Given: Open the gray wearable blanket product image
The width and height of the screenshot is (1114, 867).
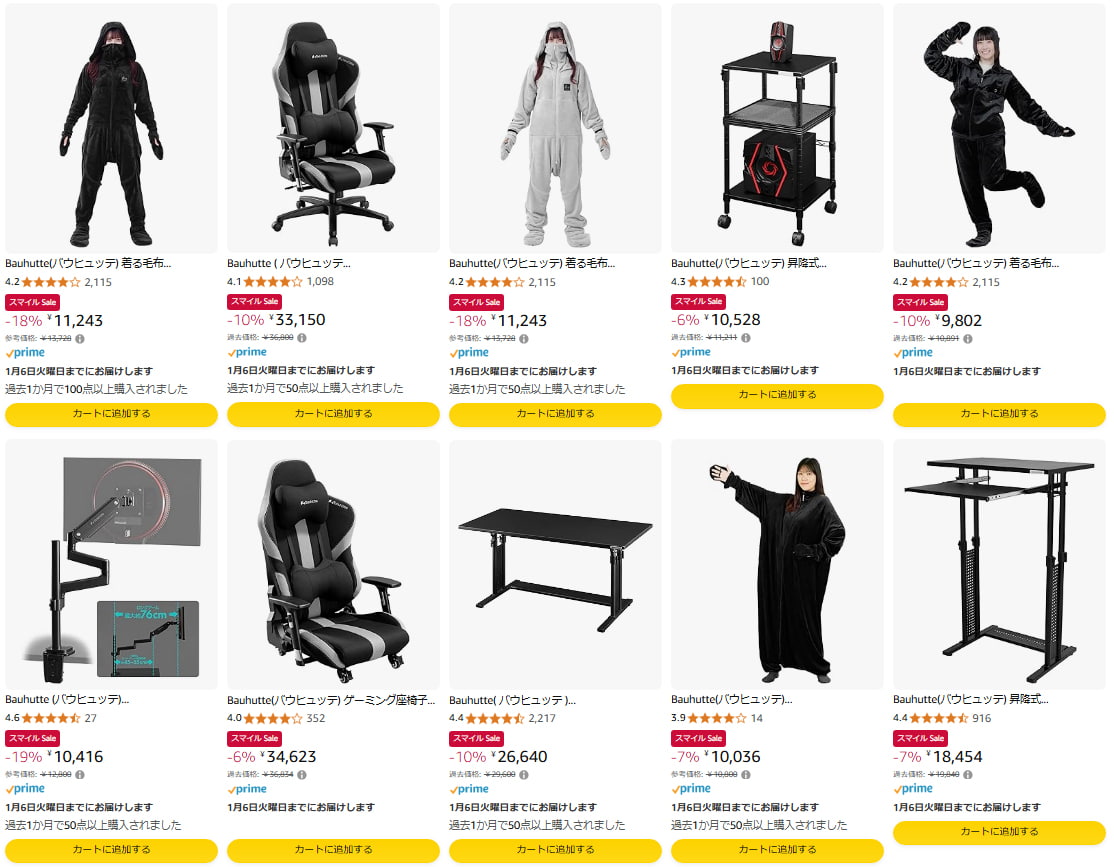Looking at the screenshot, I should point(555,128).
